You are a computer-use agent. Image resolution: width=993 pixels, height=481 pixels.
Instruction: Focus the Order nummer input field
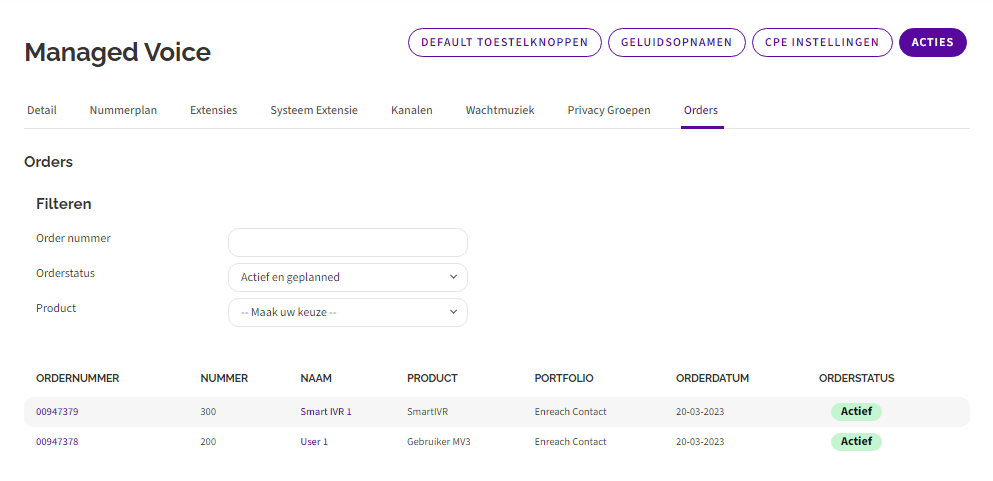pyautogui.click(x=347, y=242)
